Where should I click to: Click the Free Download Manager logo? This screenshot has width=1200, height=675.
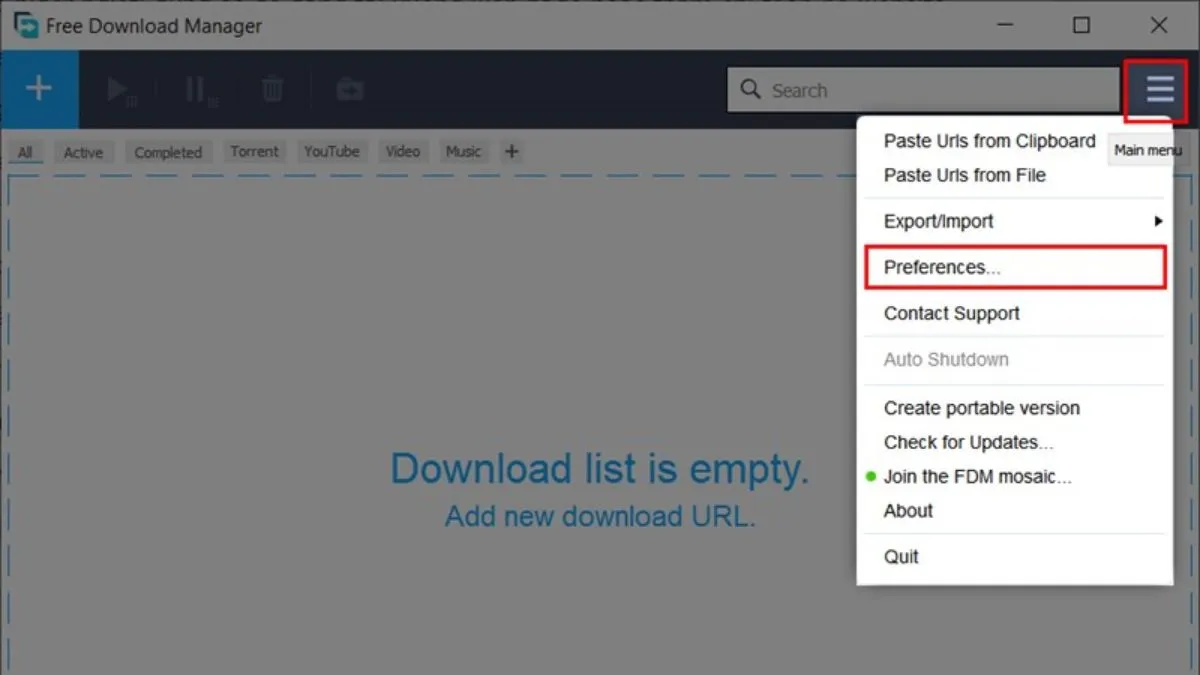[x=25, y=25]
